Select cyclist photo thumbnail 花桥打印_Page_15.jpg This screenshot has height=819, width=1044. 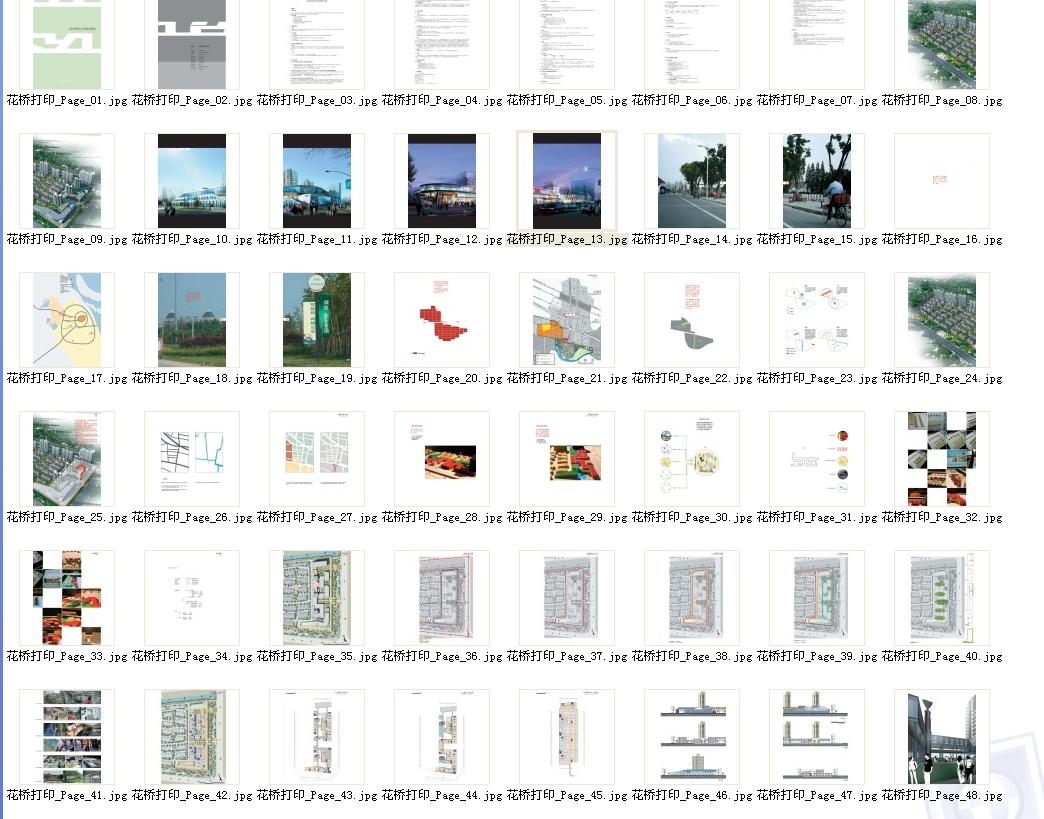(x=817, y=181)
